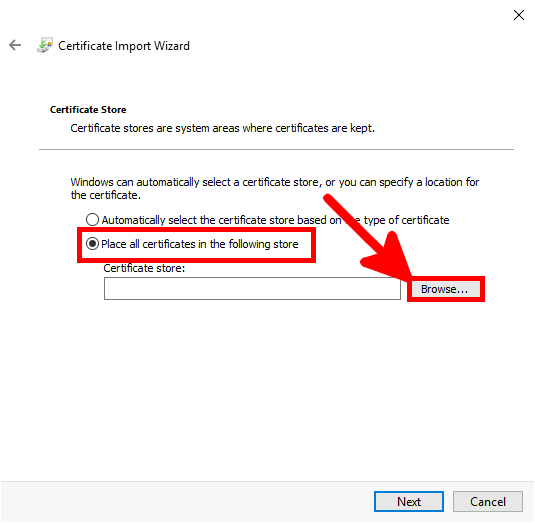Image resolution: width=535 pixels, height=523 pixels.
Task: Click text 'Windows can automatically select a certificate store'
Action: click(194, 182)
